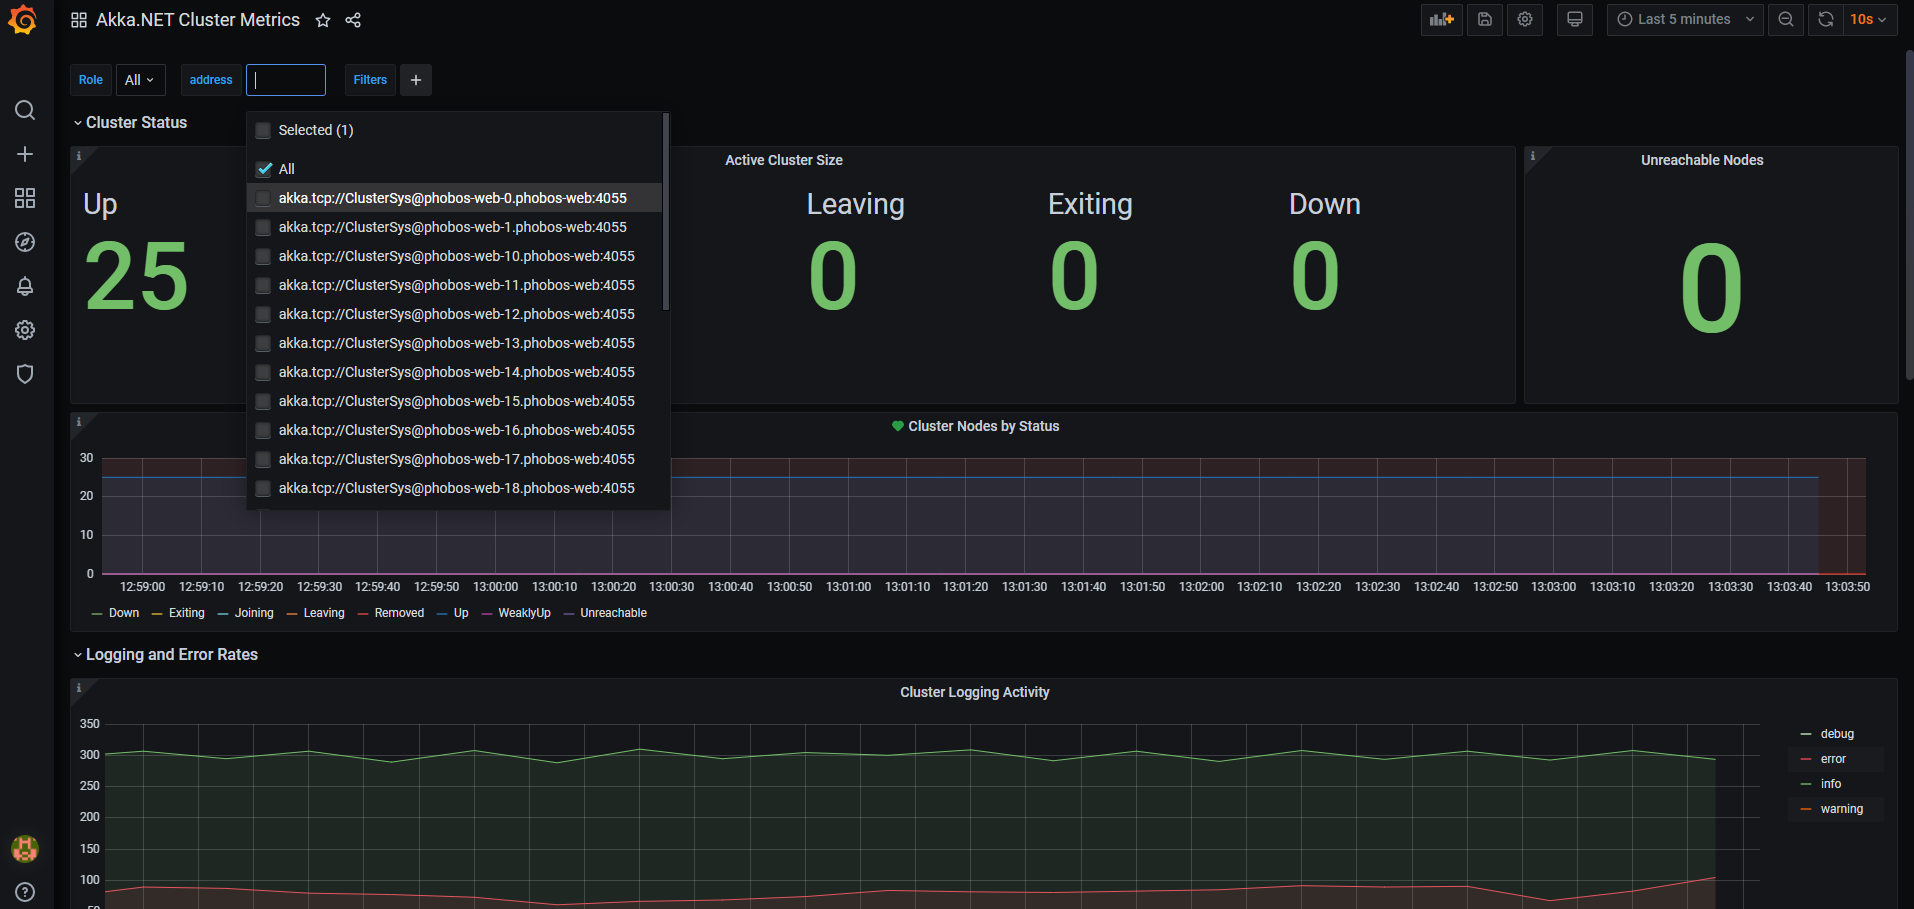
Task: Check phobos-web-11 address option
Action: click(263, 285)
